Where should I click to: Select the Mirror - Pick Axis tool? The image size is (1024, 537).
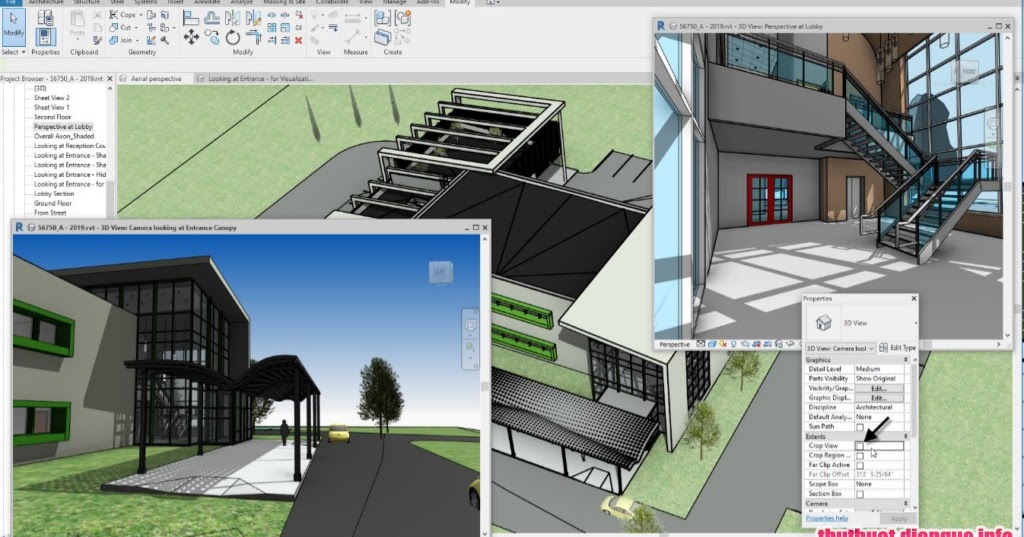[x=232, y=17]
